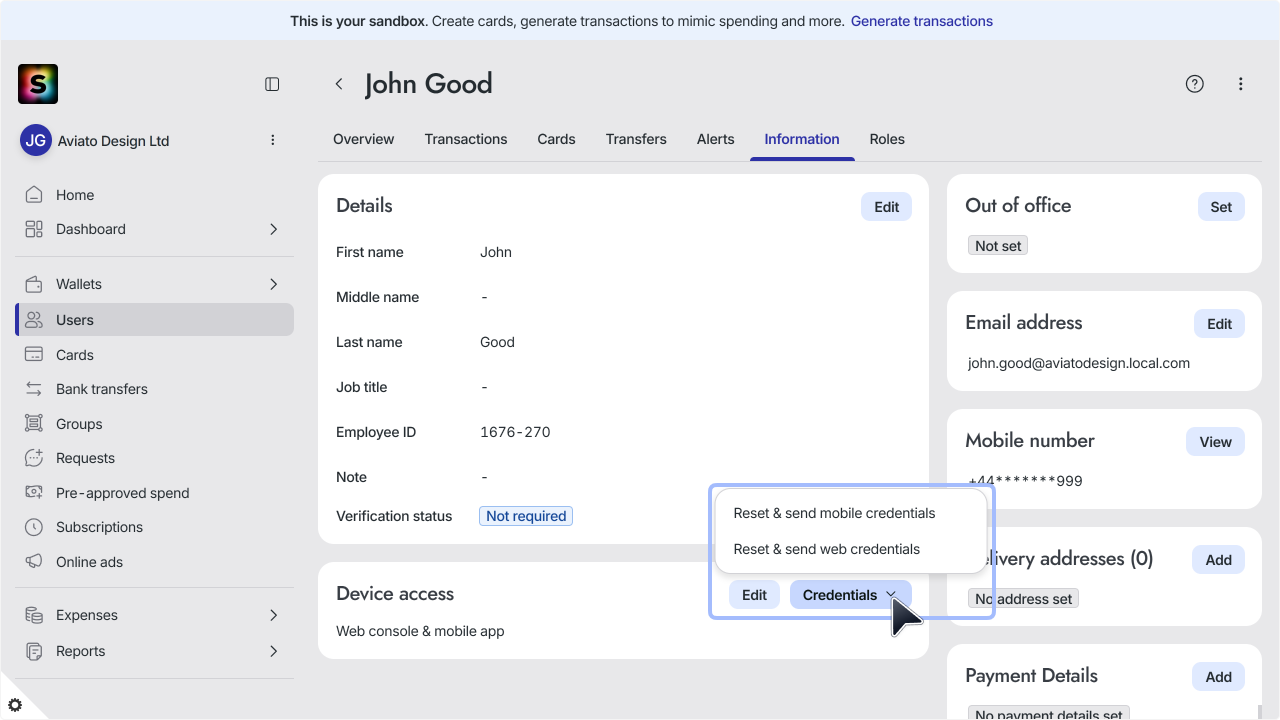Go back using the left arrow

(x=339, y=84)
